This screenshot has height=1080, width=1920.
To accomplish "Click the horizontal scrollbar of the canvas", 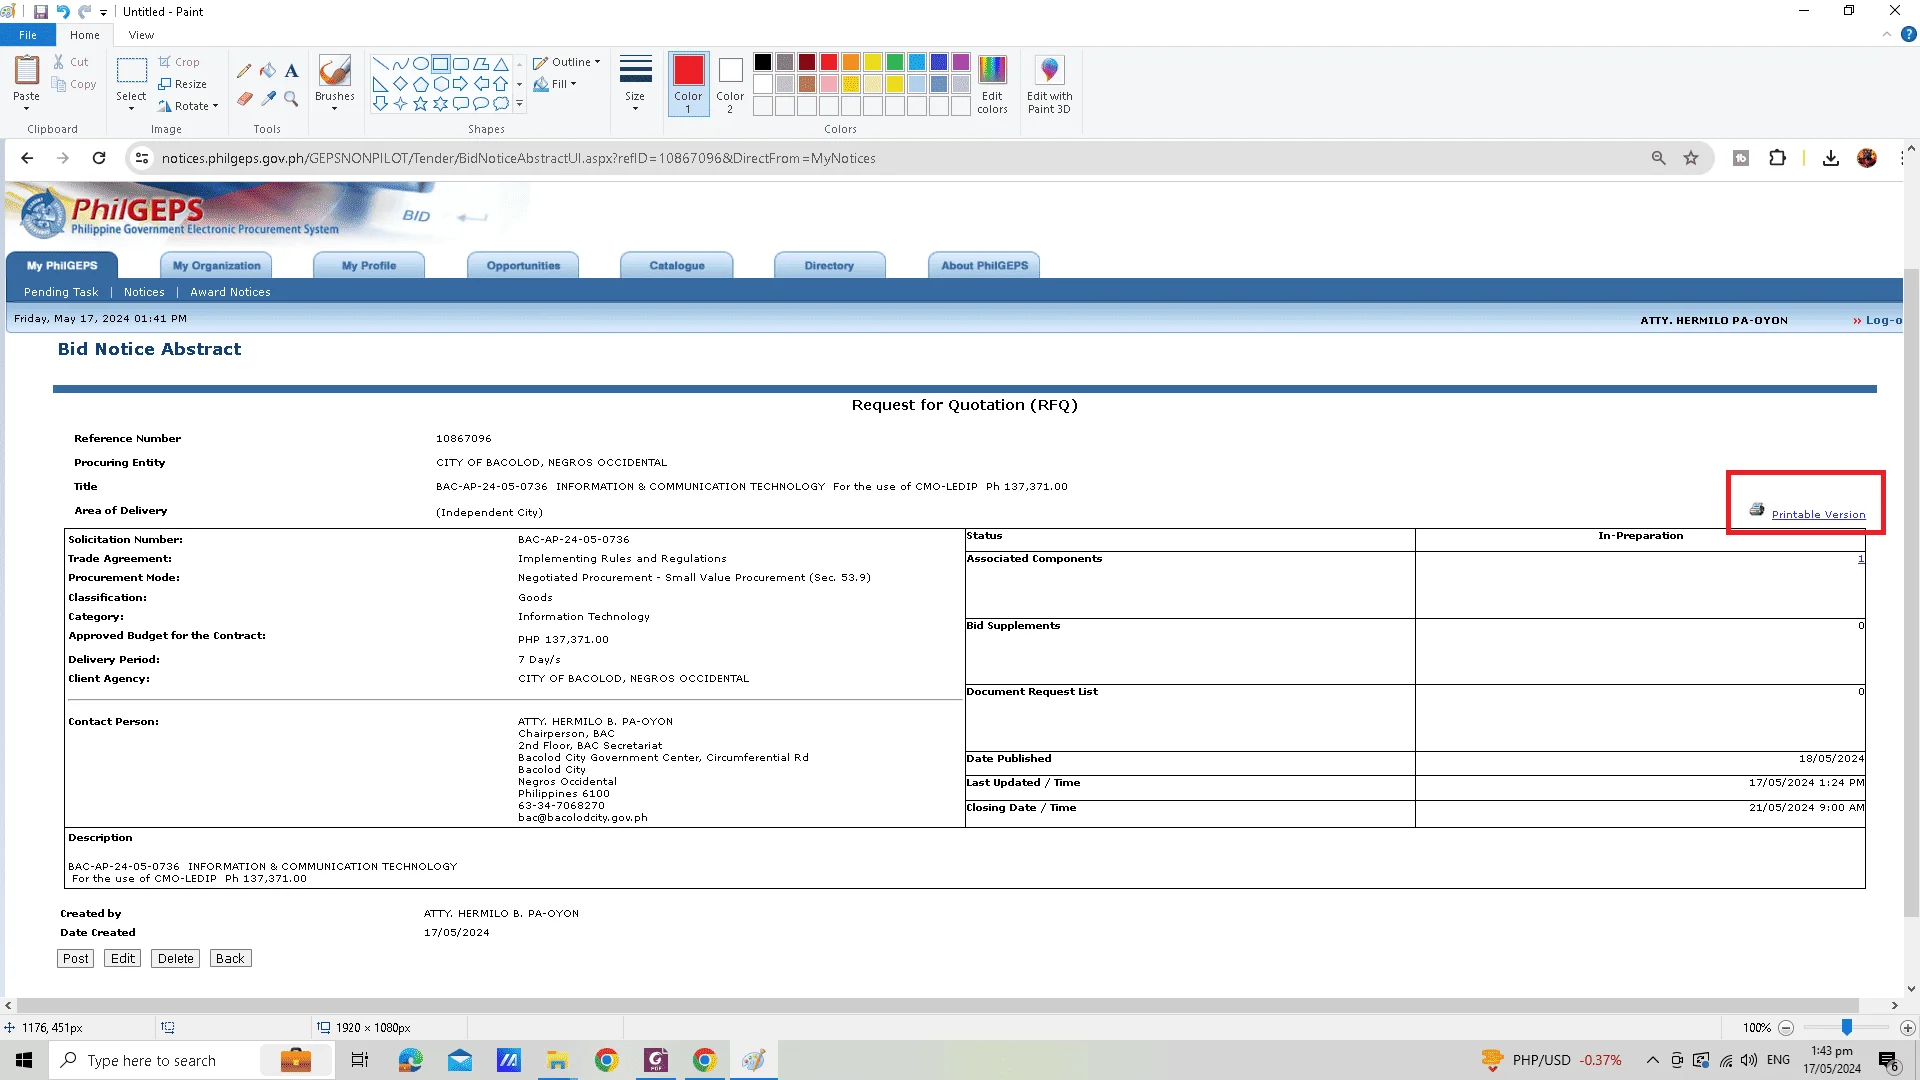I will click(938, 1006).
